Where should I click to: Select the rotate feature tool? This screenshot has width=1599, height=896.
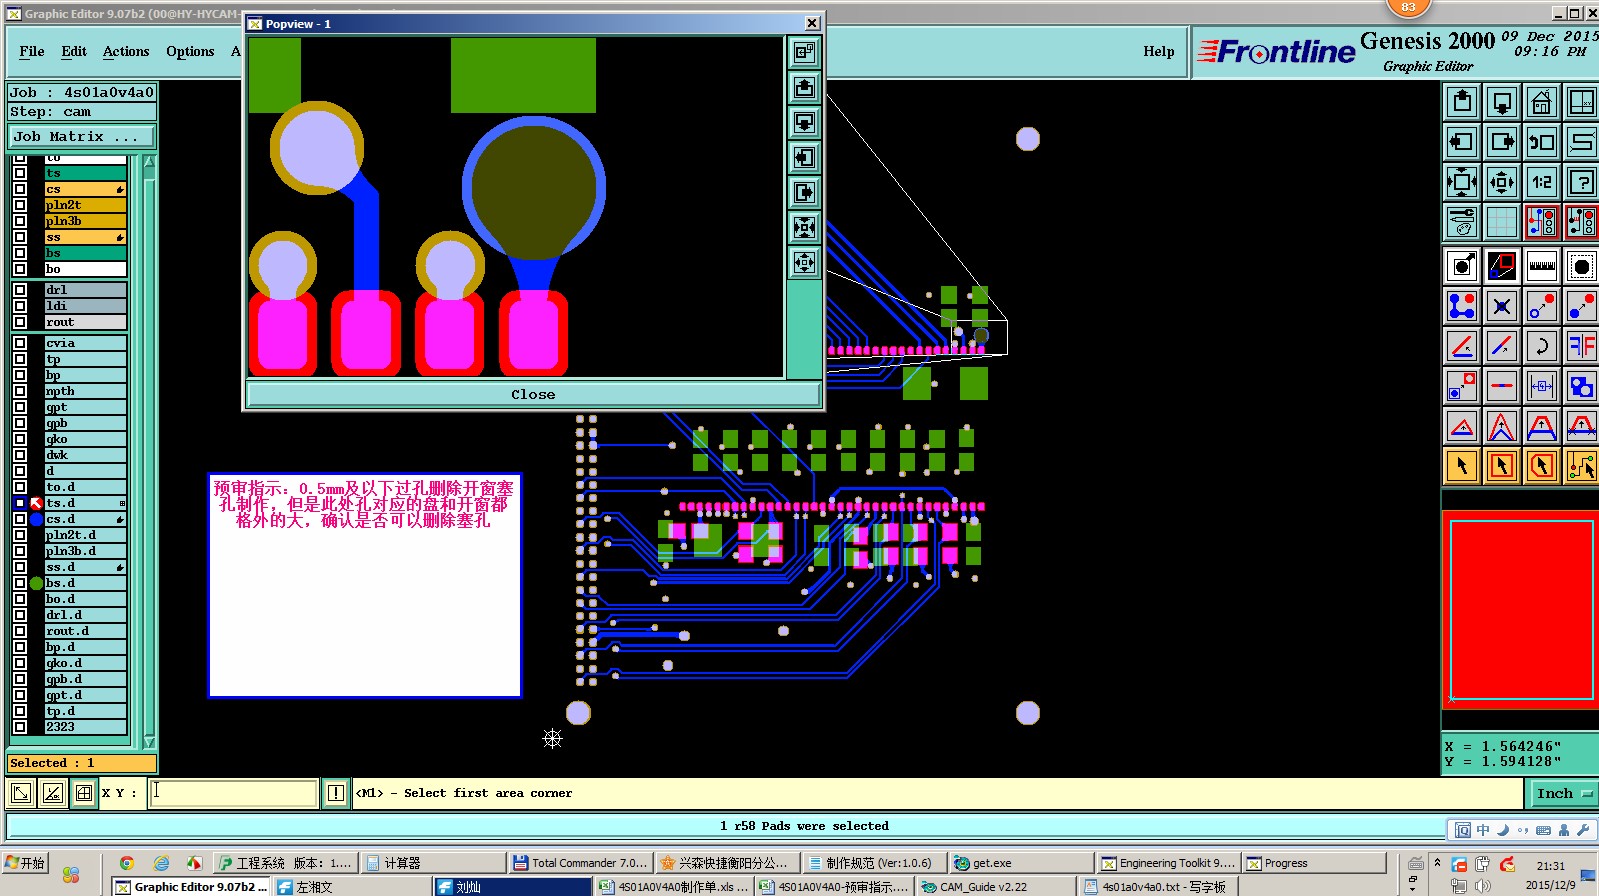click(1542, 346)
